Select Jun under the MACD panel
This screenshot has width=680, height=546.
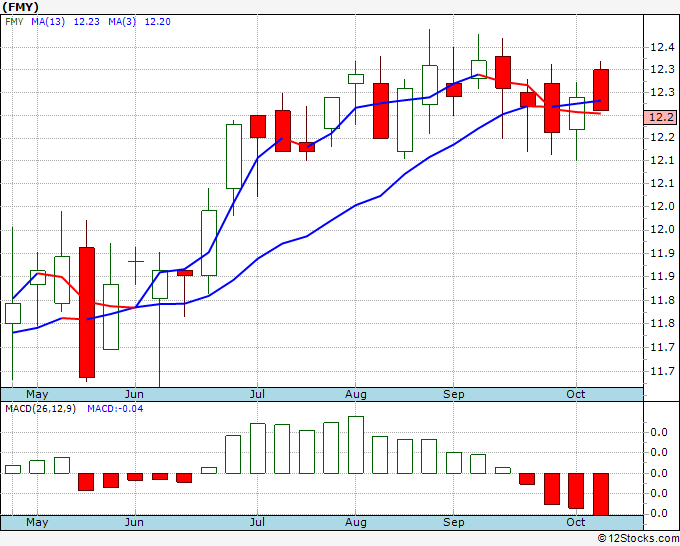point(134,522)
